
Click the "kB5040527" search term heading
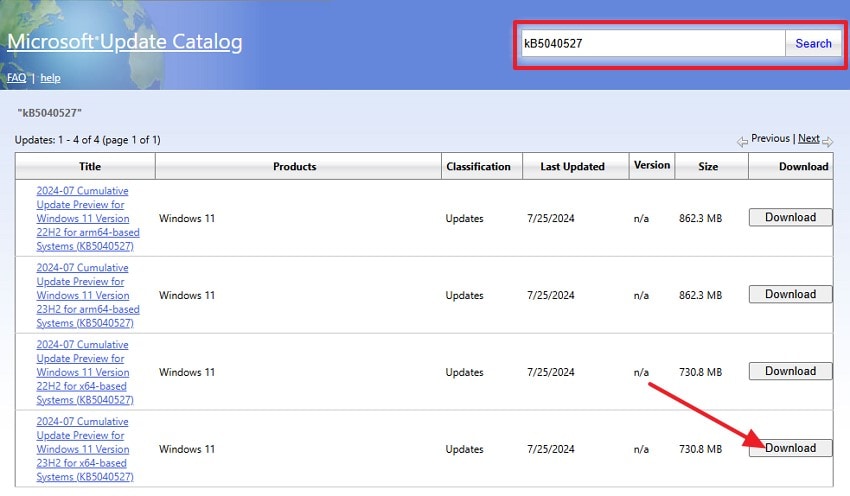coord(49,113)
